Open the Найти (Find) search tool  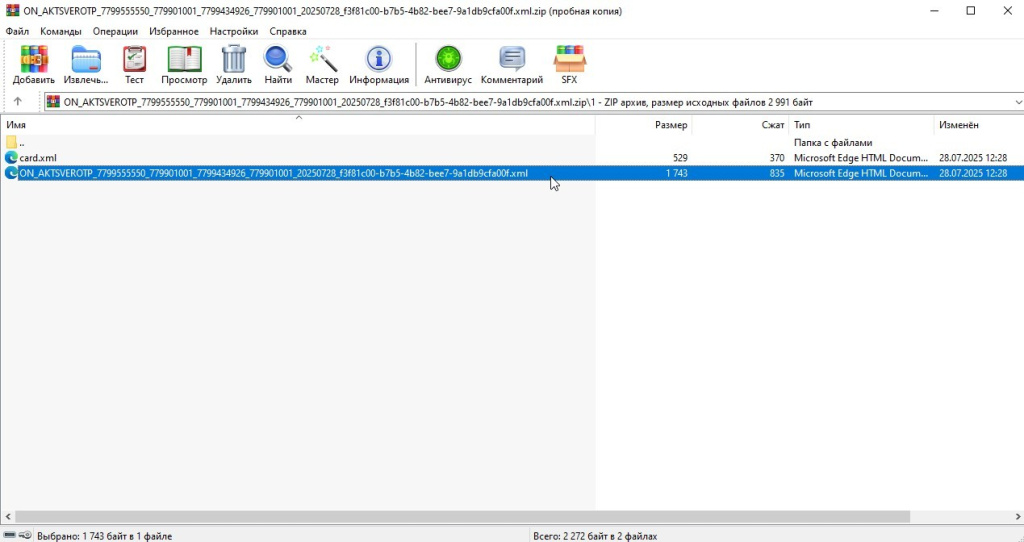(278, 63)
